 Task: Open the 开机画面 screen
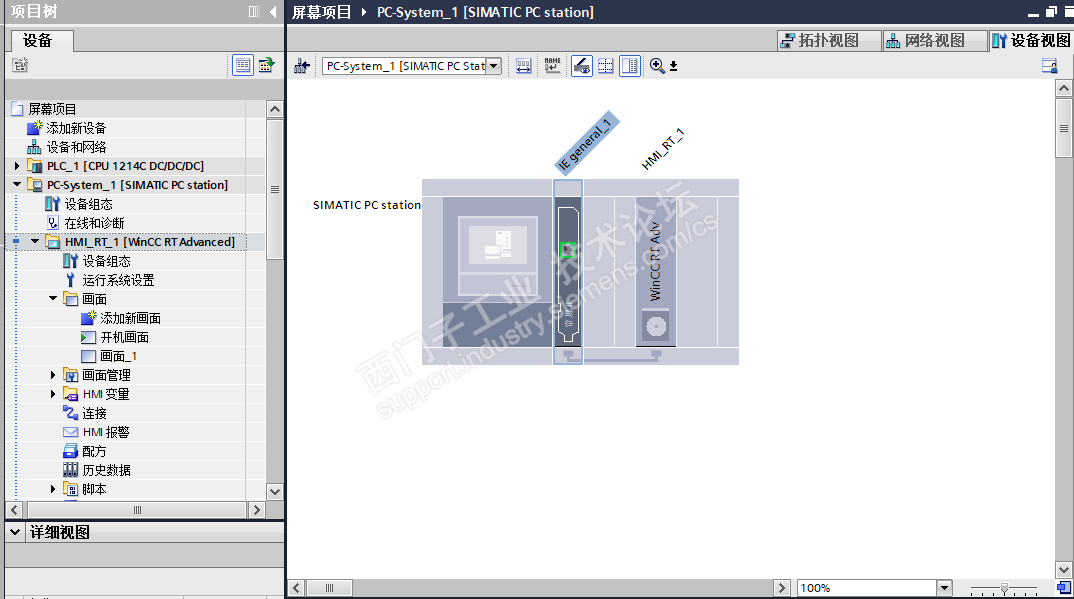click(125, 337)
